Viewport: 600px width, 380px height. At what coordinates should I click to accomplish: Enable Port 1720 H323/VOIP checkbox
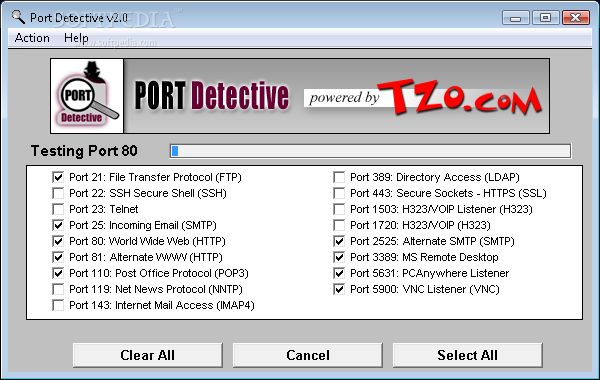pyautogui.click(x=339, y=225)
